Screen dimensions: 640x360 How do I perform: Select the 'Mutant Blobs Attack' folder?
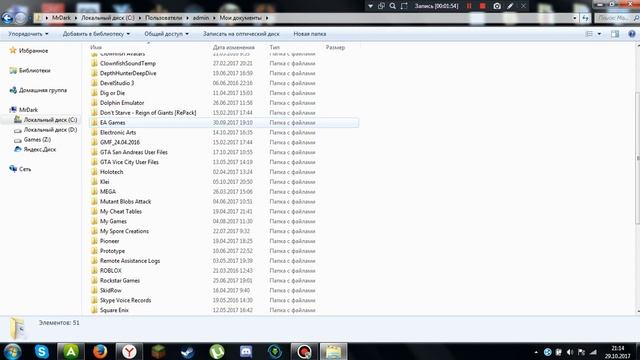point(125,202)
